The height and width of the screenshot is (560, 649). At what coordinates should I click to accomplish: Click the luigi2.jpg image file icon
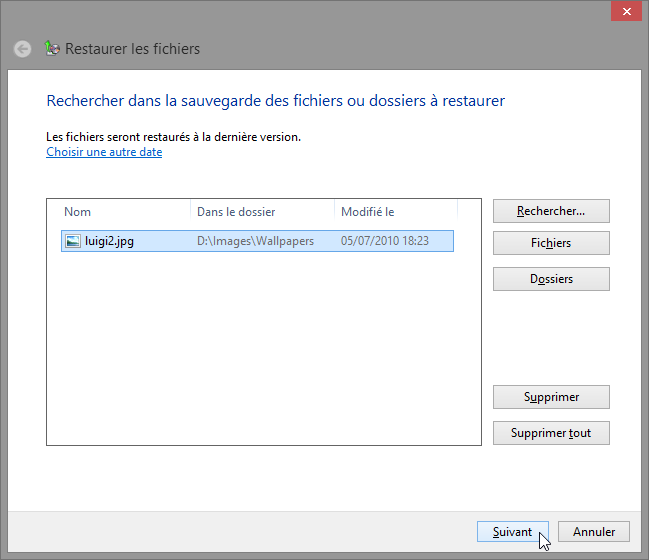pyautogui.click(x=73, y=241)
